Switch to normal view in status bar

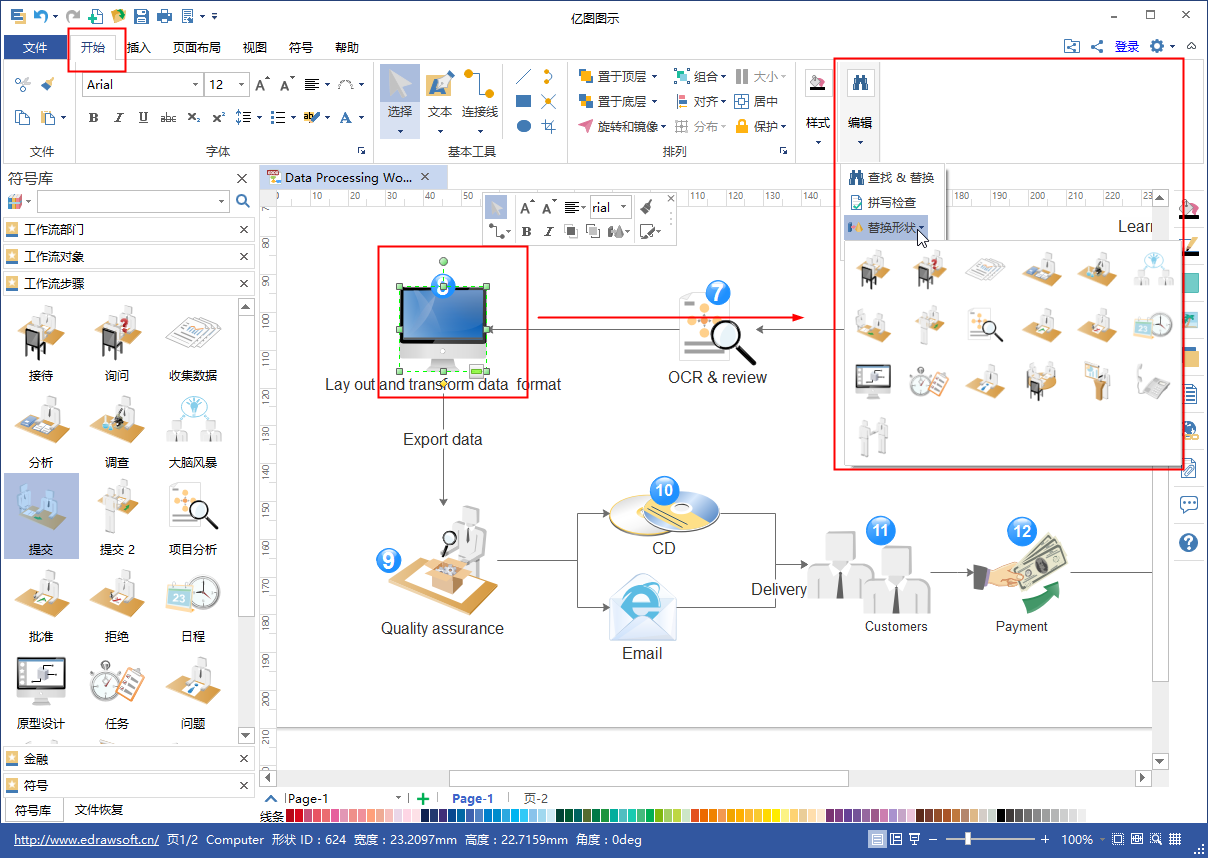pyautogui.click(x=877, y=839)
